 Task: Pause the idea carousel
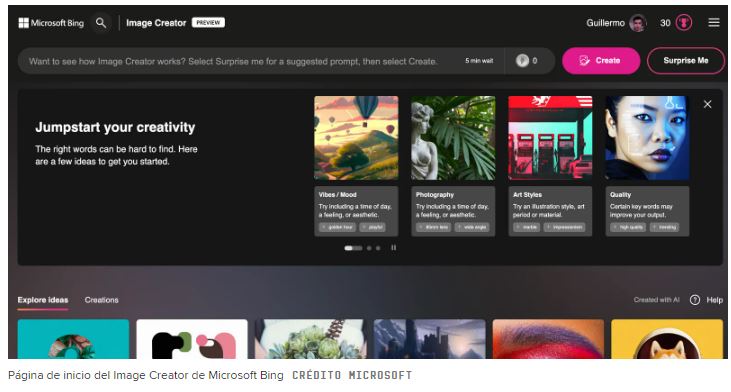pos(393,248)
